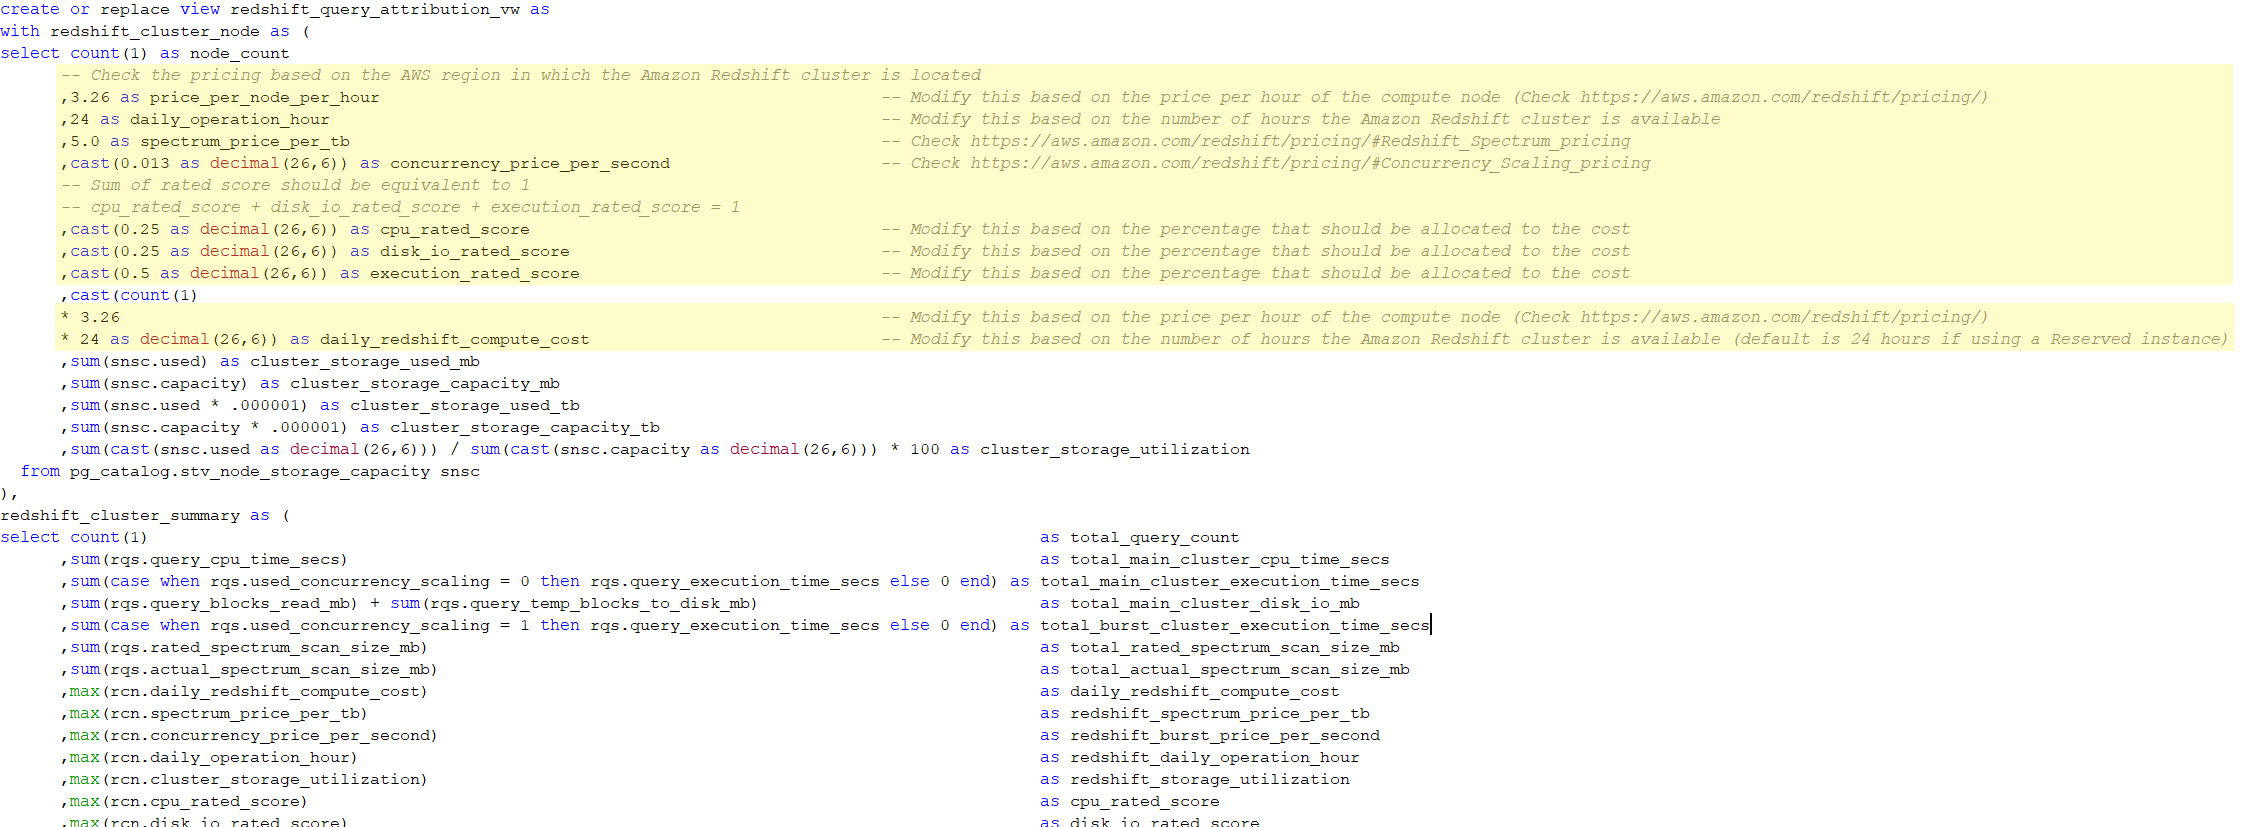Click redshift_storage_utilization alias

coord(1210,779)
